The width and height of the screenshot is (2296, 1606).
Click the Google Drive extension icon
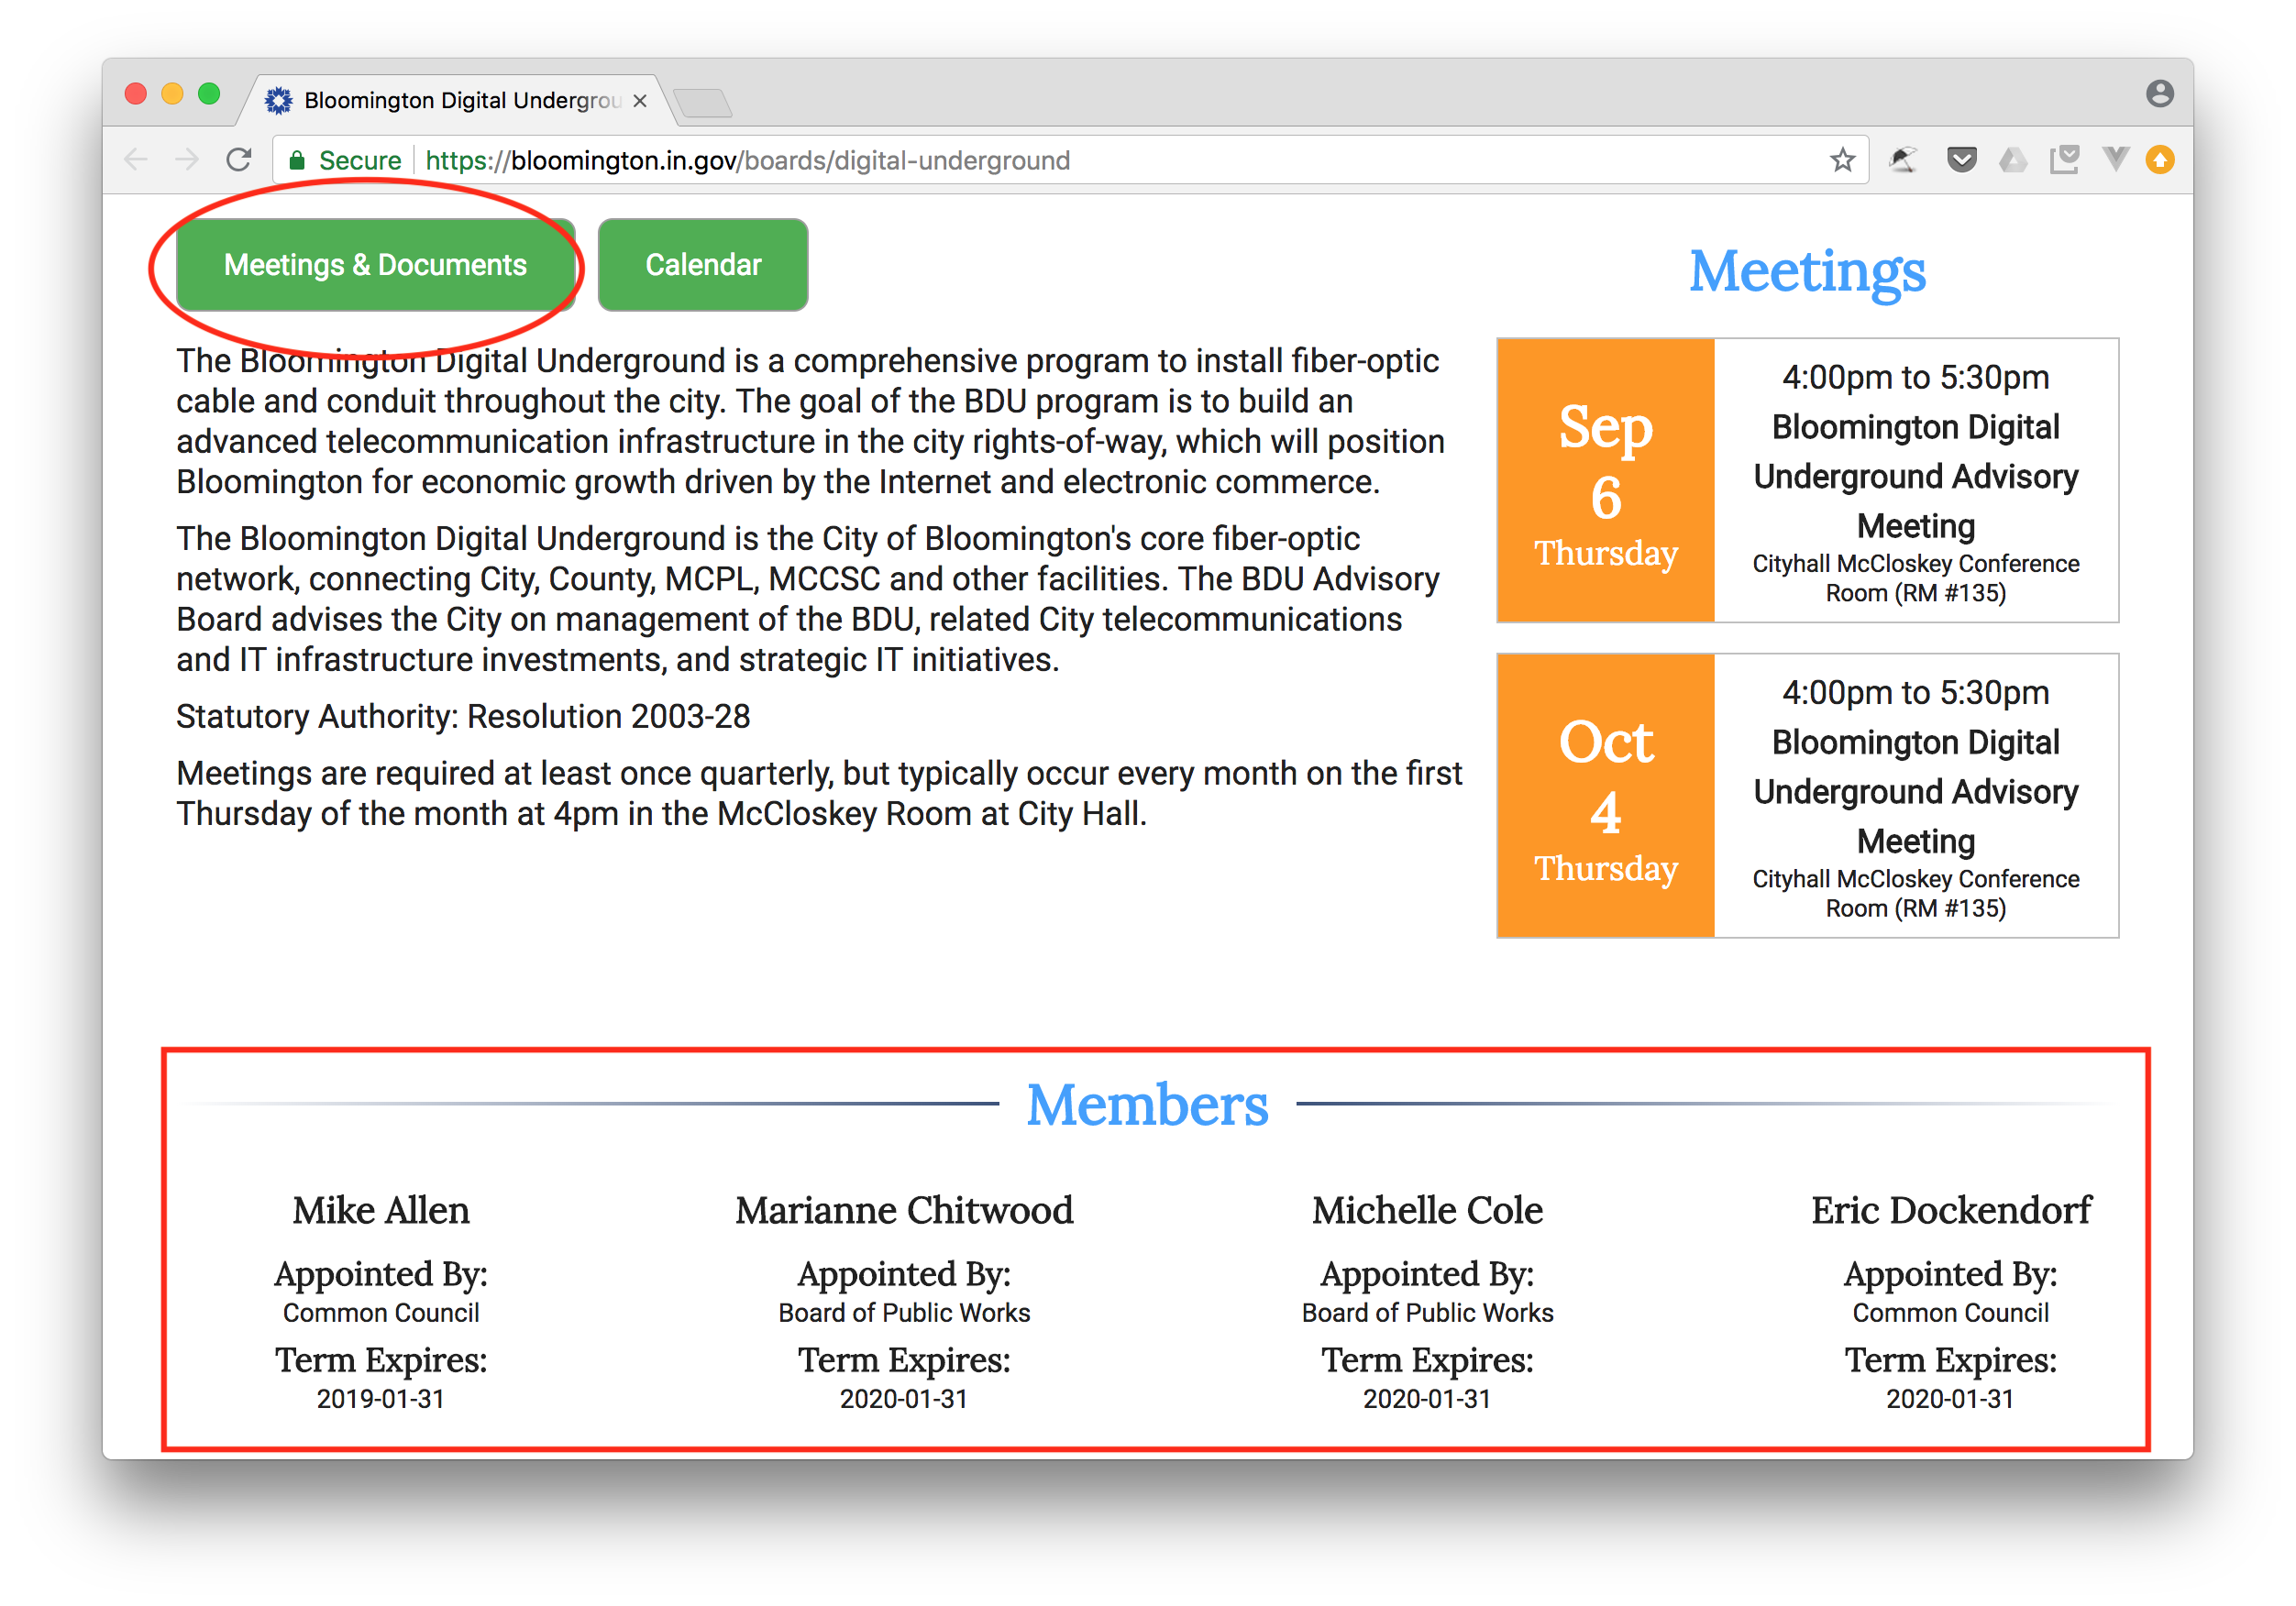[x=2013, y=160]
